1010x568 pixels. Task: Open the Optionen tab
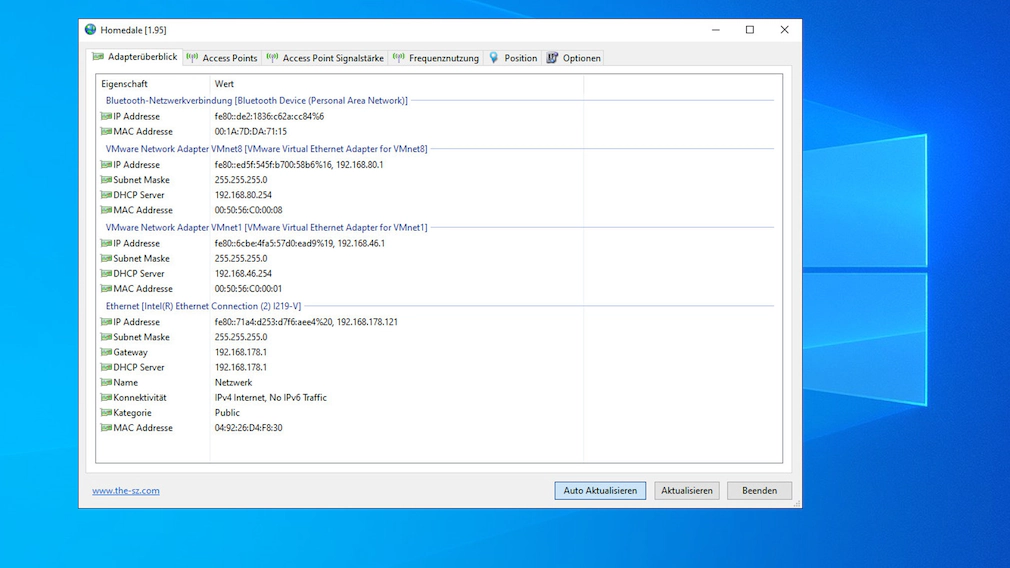click(x=573, y=58)
